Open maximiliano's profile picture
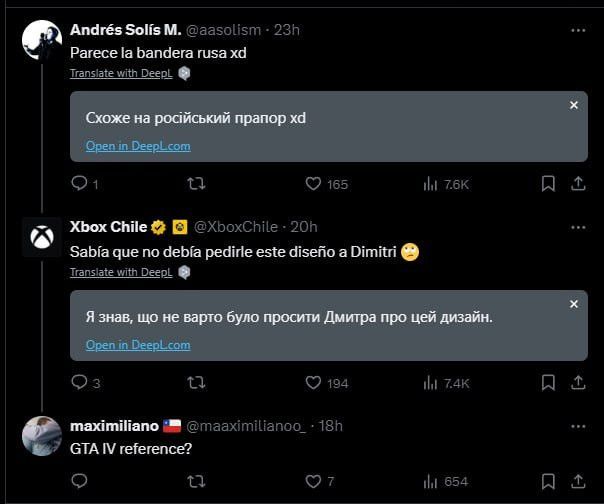 coord(42,437)
